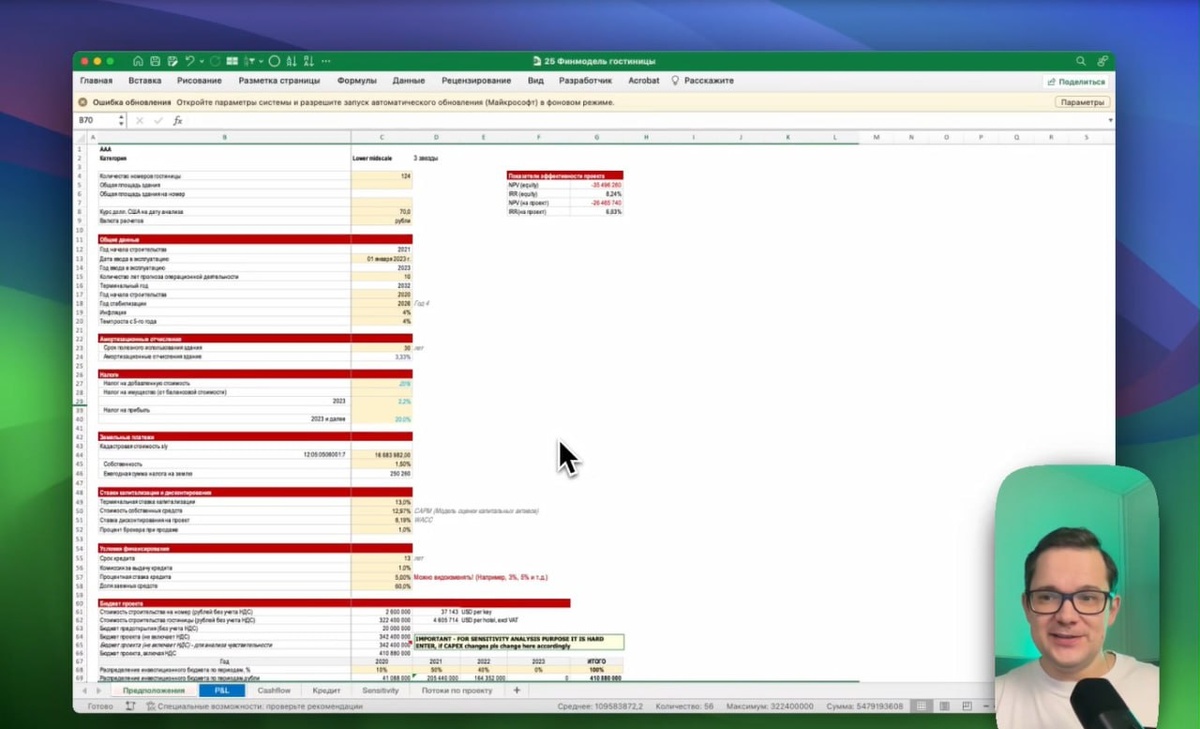Click the Сумма: 5479193608 status bar value
This screenshot has height=729, width=1200.
click(865, 706)
